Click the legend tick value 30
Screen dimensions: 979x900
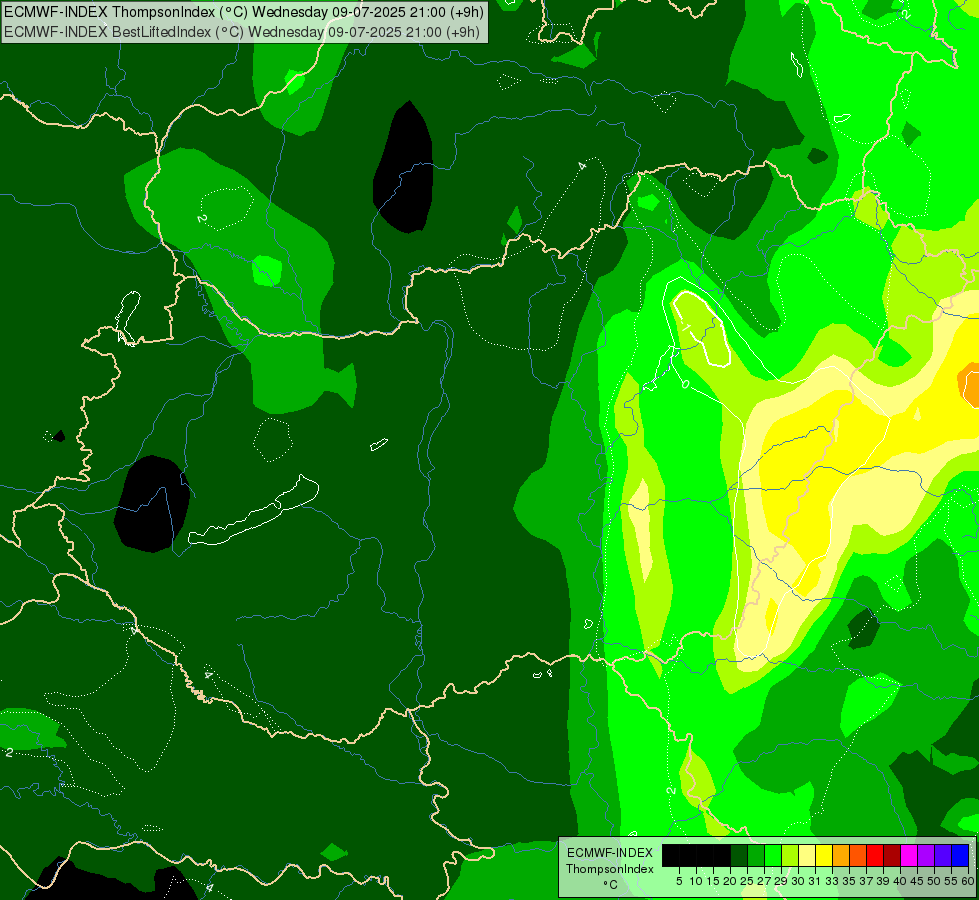(799, 881)
